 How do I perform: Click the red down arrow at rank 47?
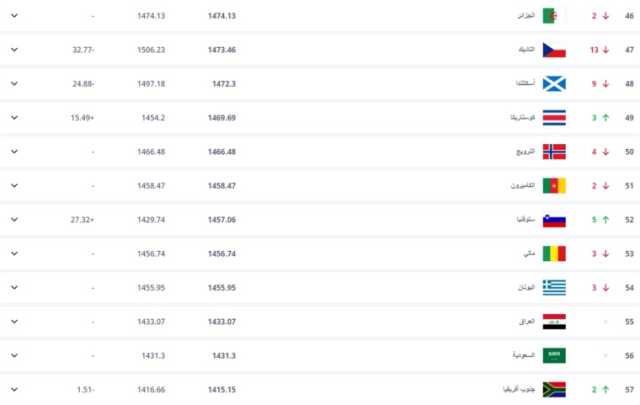point(606,50)
